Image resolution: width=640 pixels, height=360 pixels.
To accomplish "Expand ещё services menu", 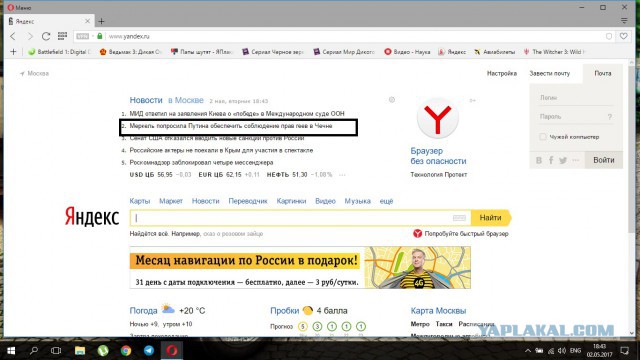I will click(386, 201).
